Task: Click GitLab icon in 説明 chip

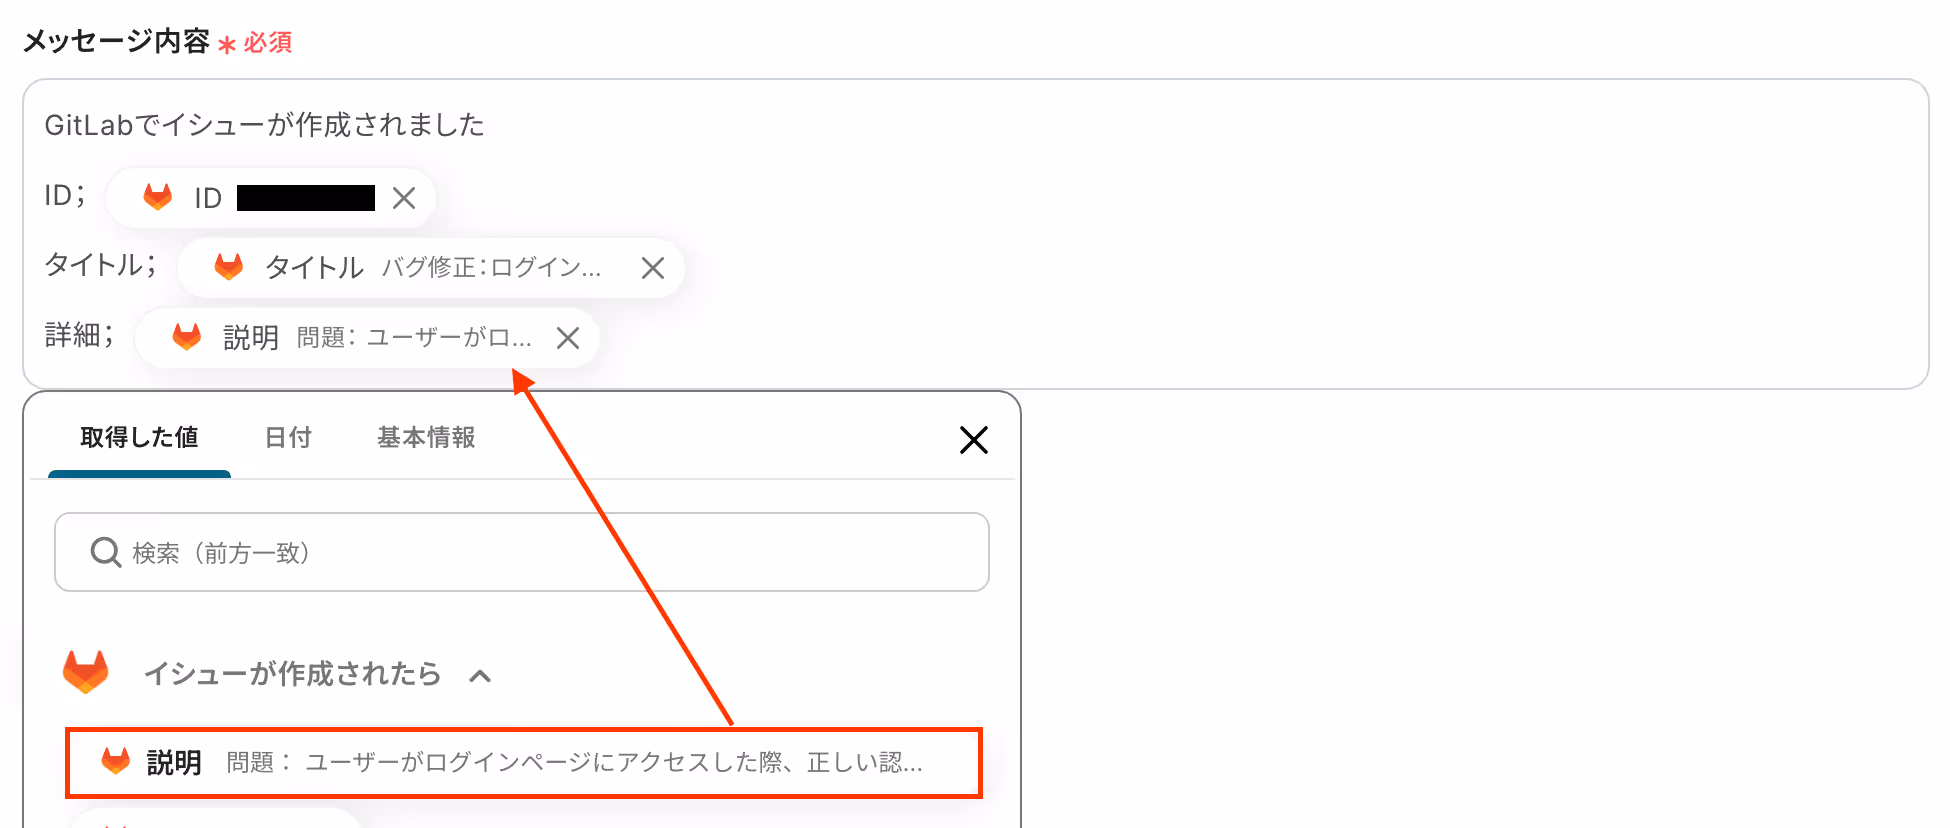Action: (187, 336)
